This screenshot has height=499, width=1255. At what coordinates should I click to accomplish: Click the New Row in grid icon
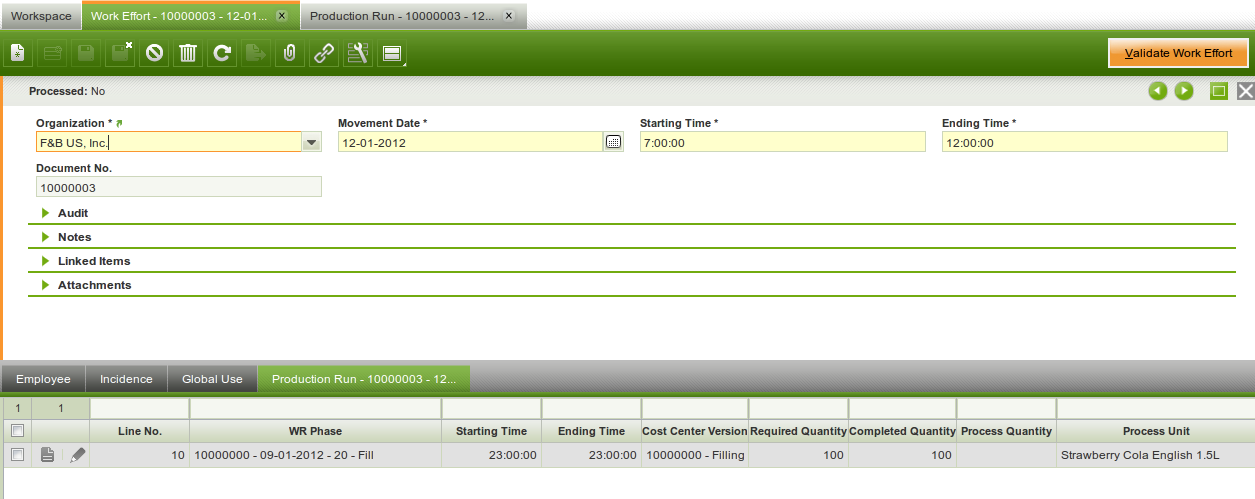coord(52,53)
